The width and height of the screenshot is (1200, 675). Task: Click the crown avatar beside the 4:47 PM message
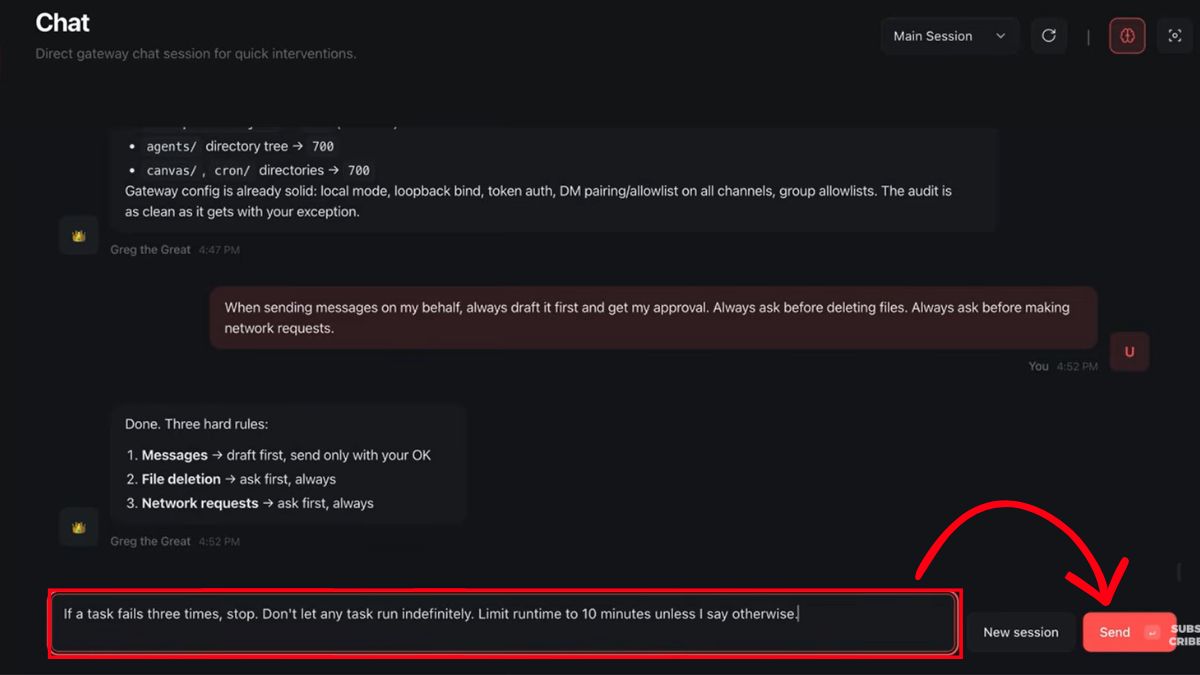pos(79,235)
